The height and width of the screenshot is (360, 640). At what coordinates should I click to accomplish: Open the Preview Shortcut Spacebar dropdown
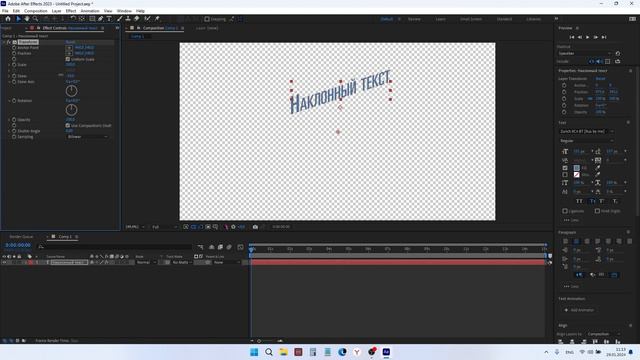click(x=584, y=53)
